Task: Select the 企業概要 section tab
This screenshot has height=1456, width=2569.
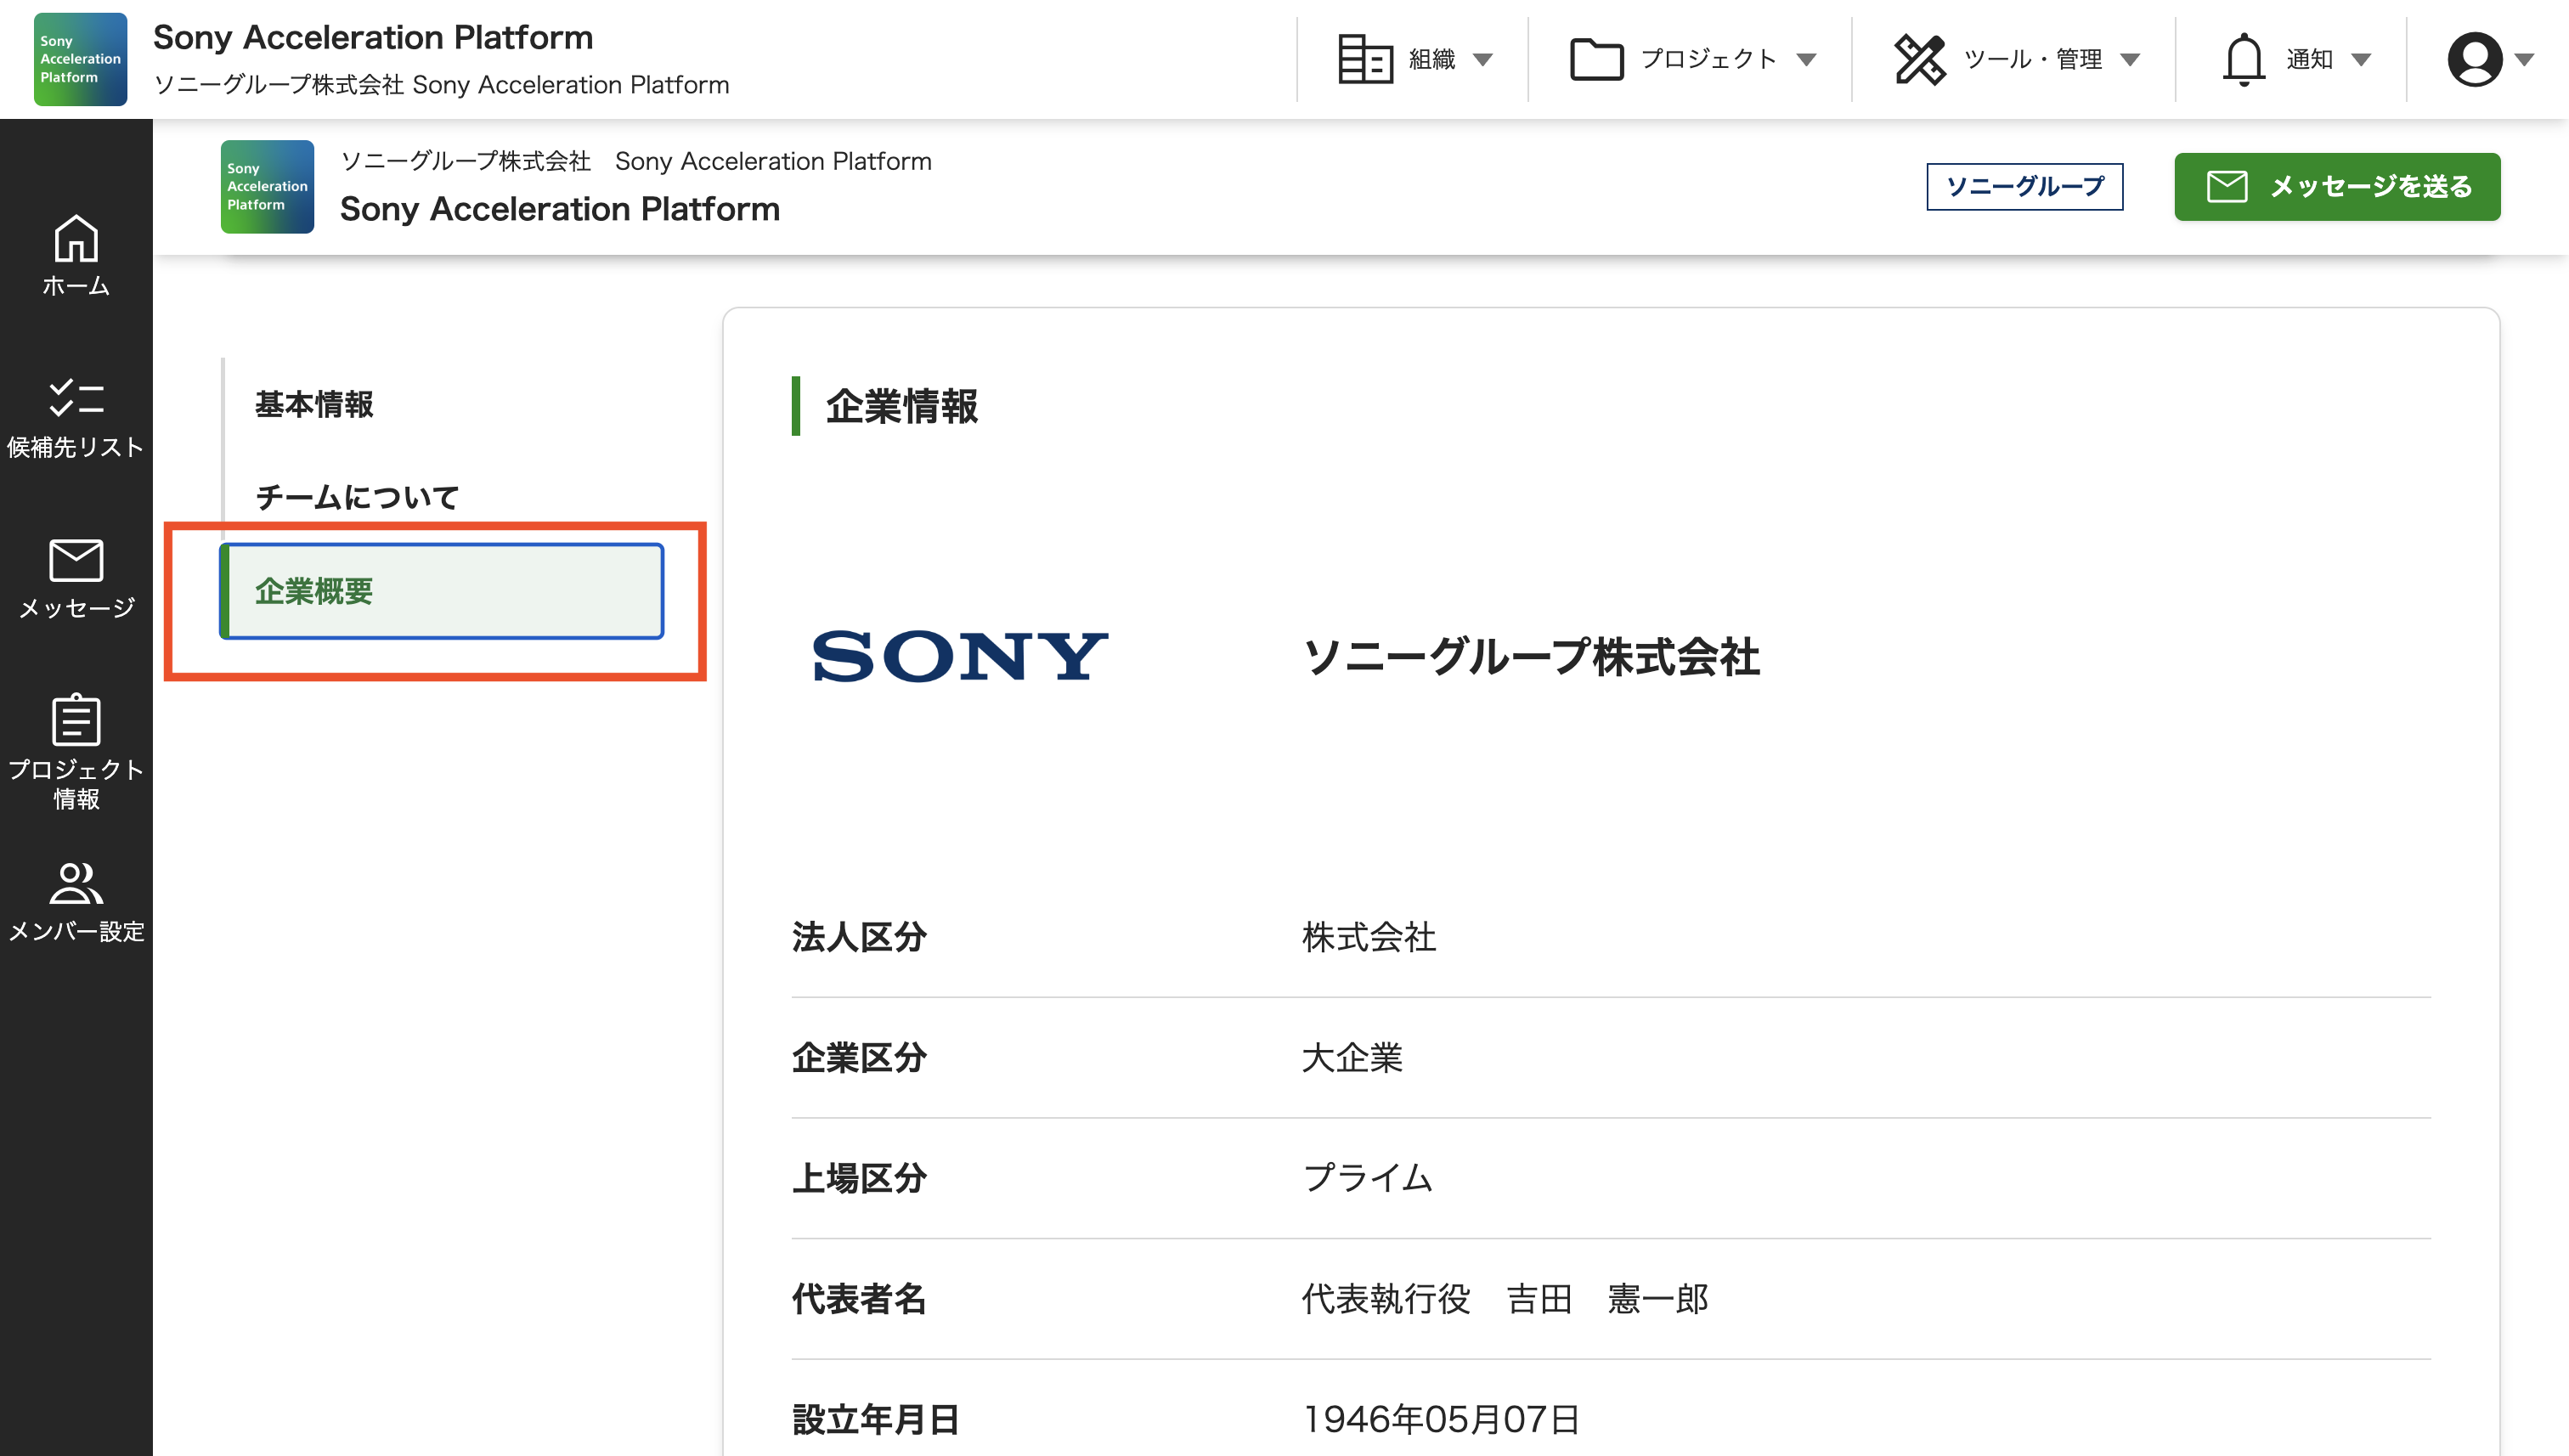Action: pos(441,591)
